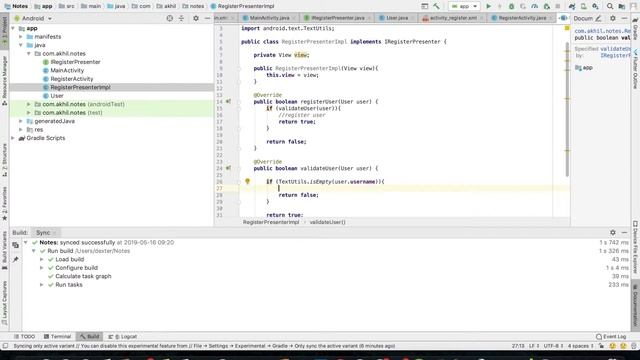Switch to activity_register.xml editor tab
Viewport: 640px width, 360px height.
[x=453, y=18]
